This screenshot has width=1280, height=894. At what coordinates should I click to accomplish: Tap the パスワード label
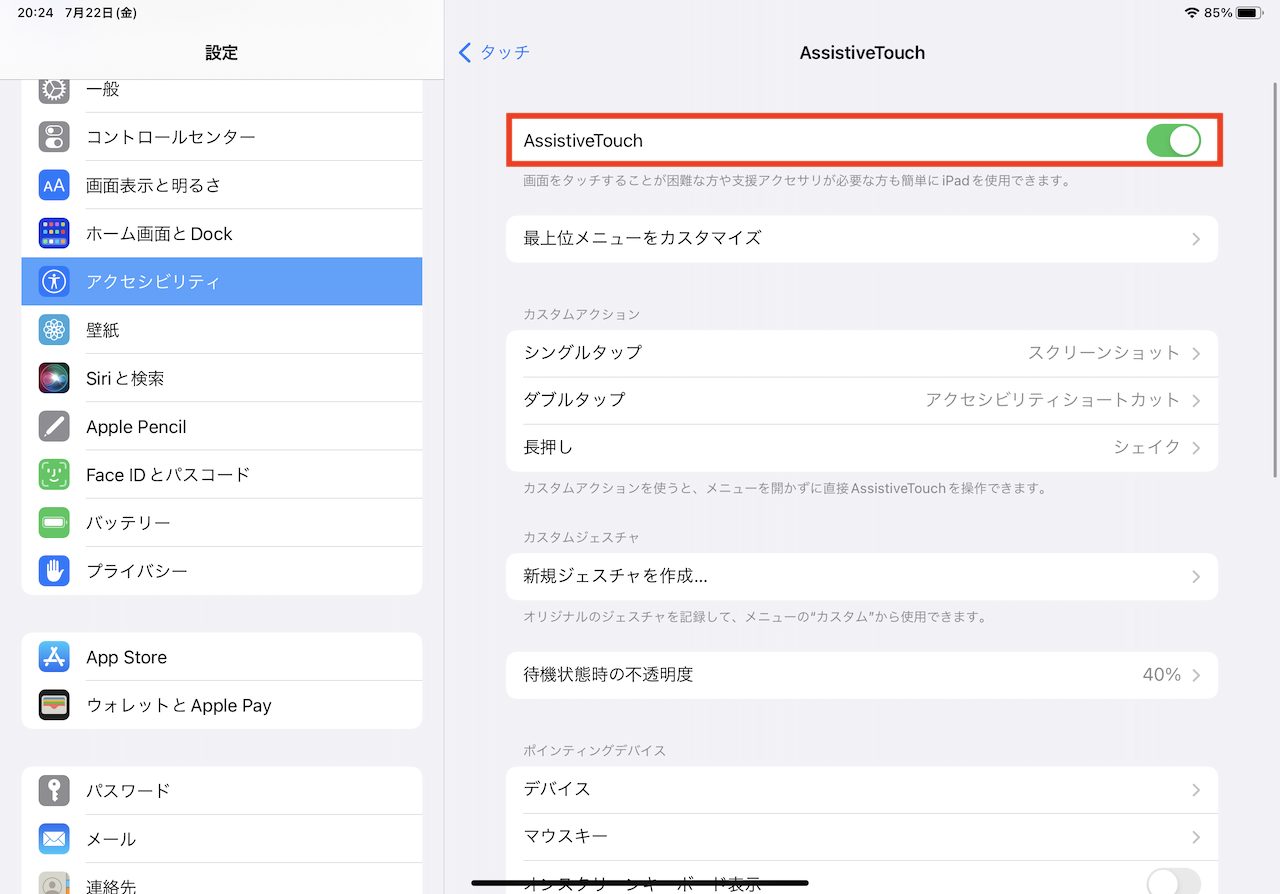[x=128, y=790]
